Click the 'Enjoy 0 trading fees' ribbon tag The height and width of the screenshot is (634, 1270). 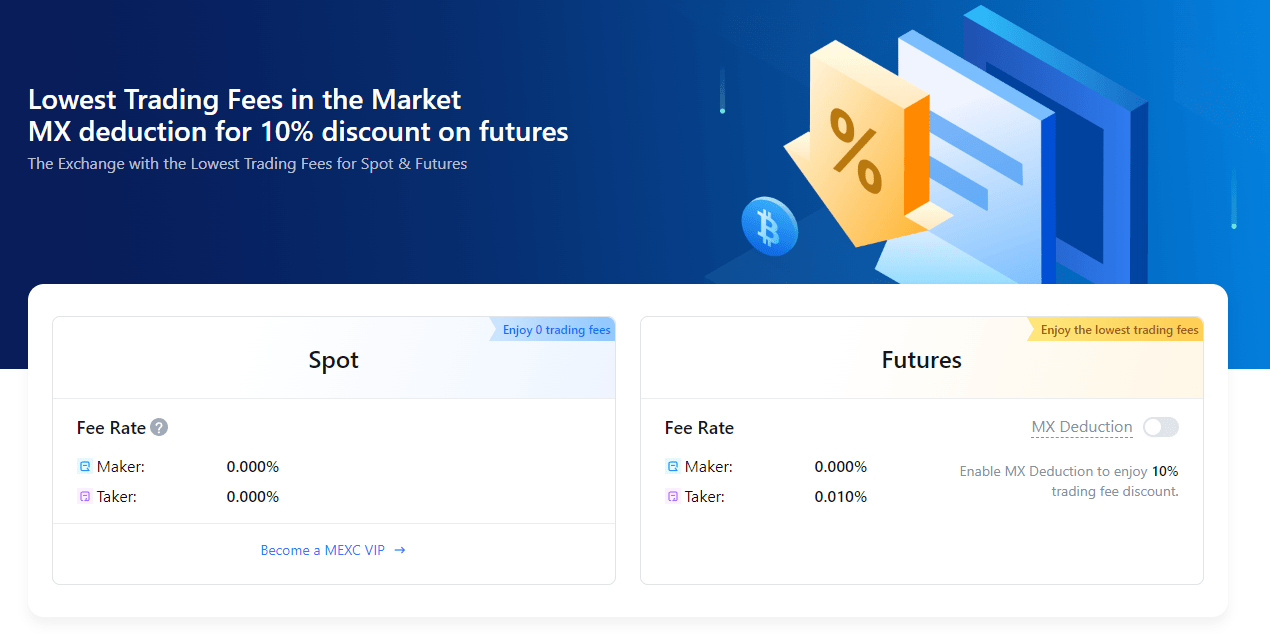(x=552, y=329)
